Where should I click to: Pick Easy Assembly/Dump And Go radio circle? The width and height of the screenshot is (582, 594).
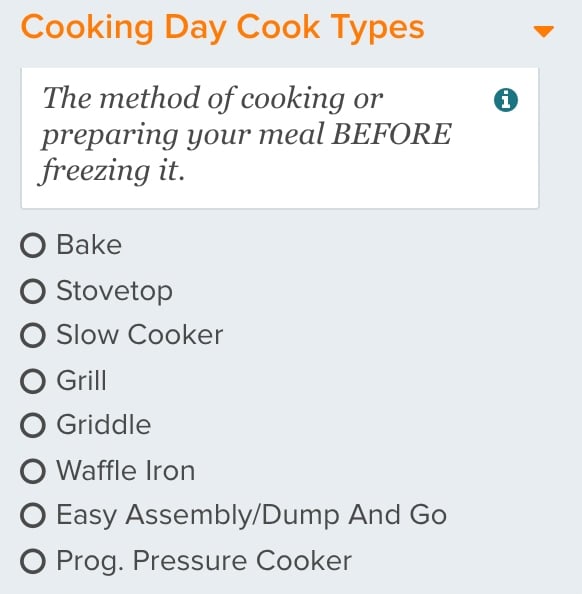tap(33, 515)
